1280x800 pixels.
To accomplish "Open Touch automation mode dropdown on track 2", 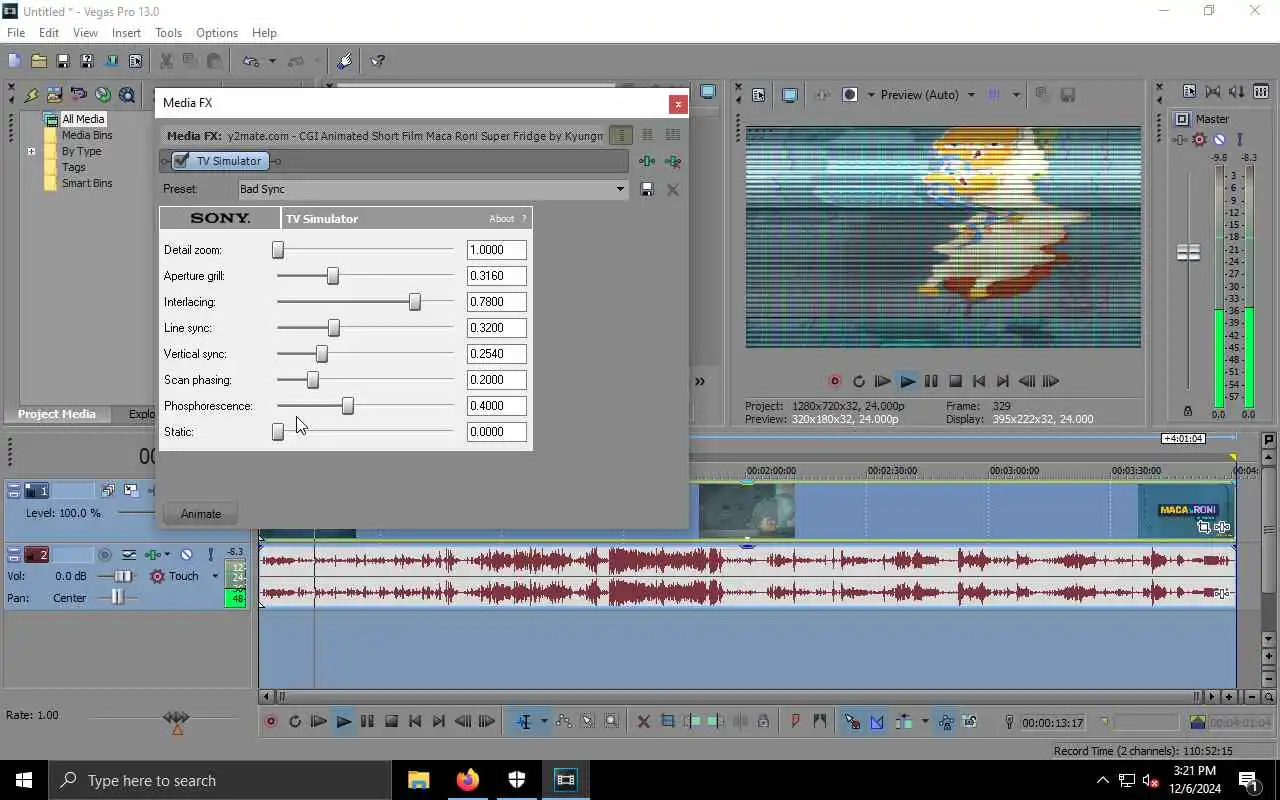I will coord(214,576).
